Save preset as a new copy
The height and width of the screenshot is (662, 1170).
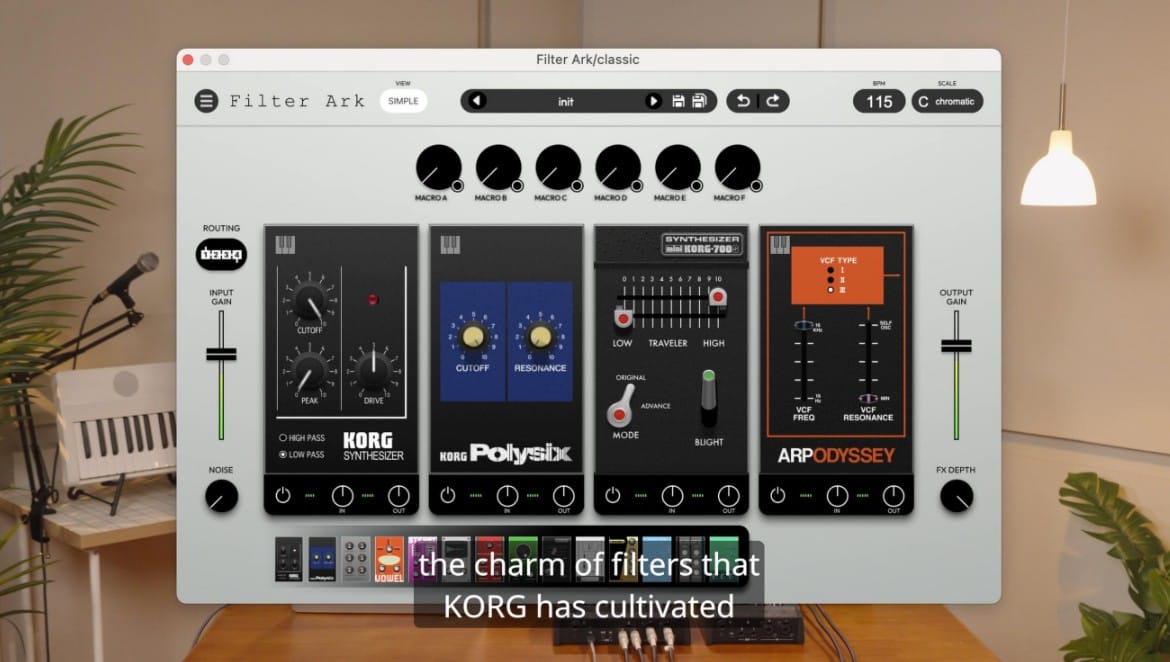point(699,101)
